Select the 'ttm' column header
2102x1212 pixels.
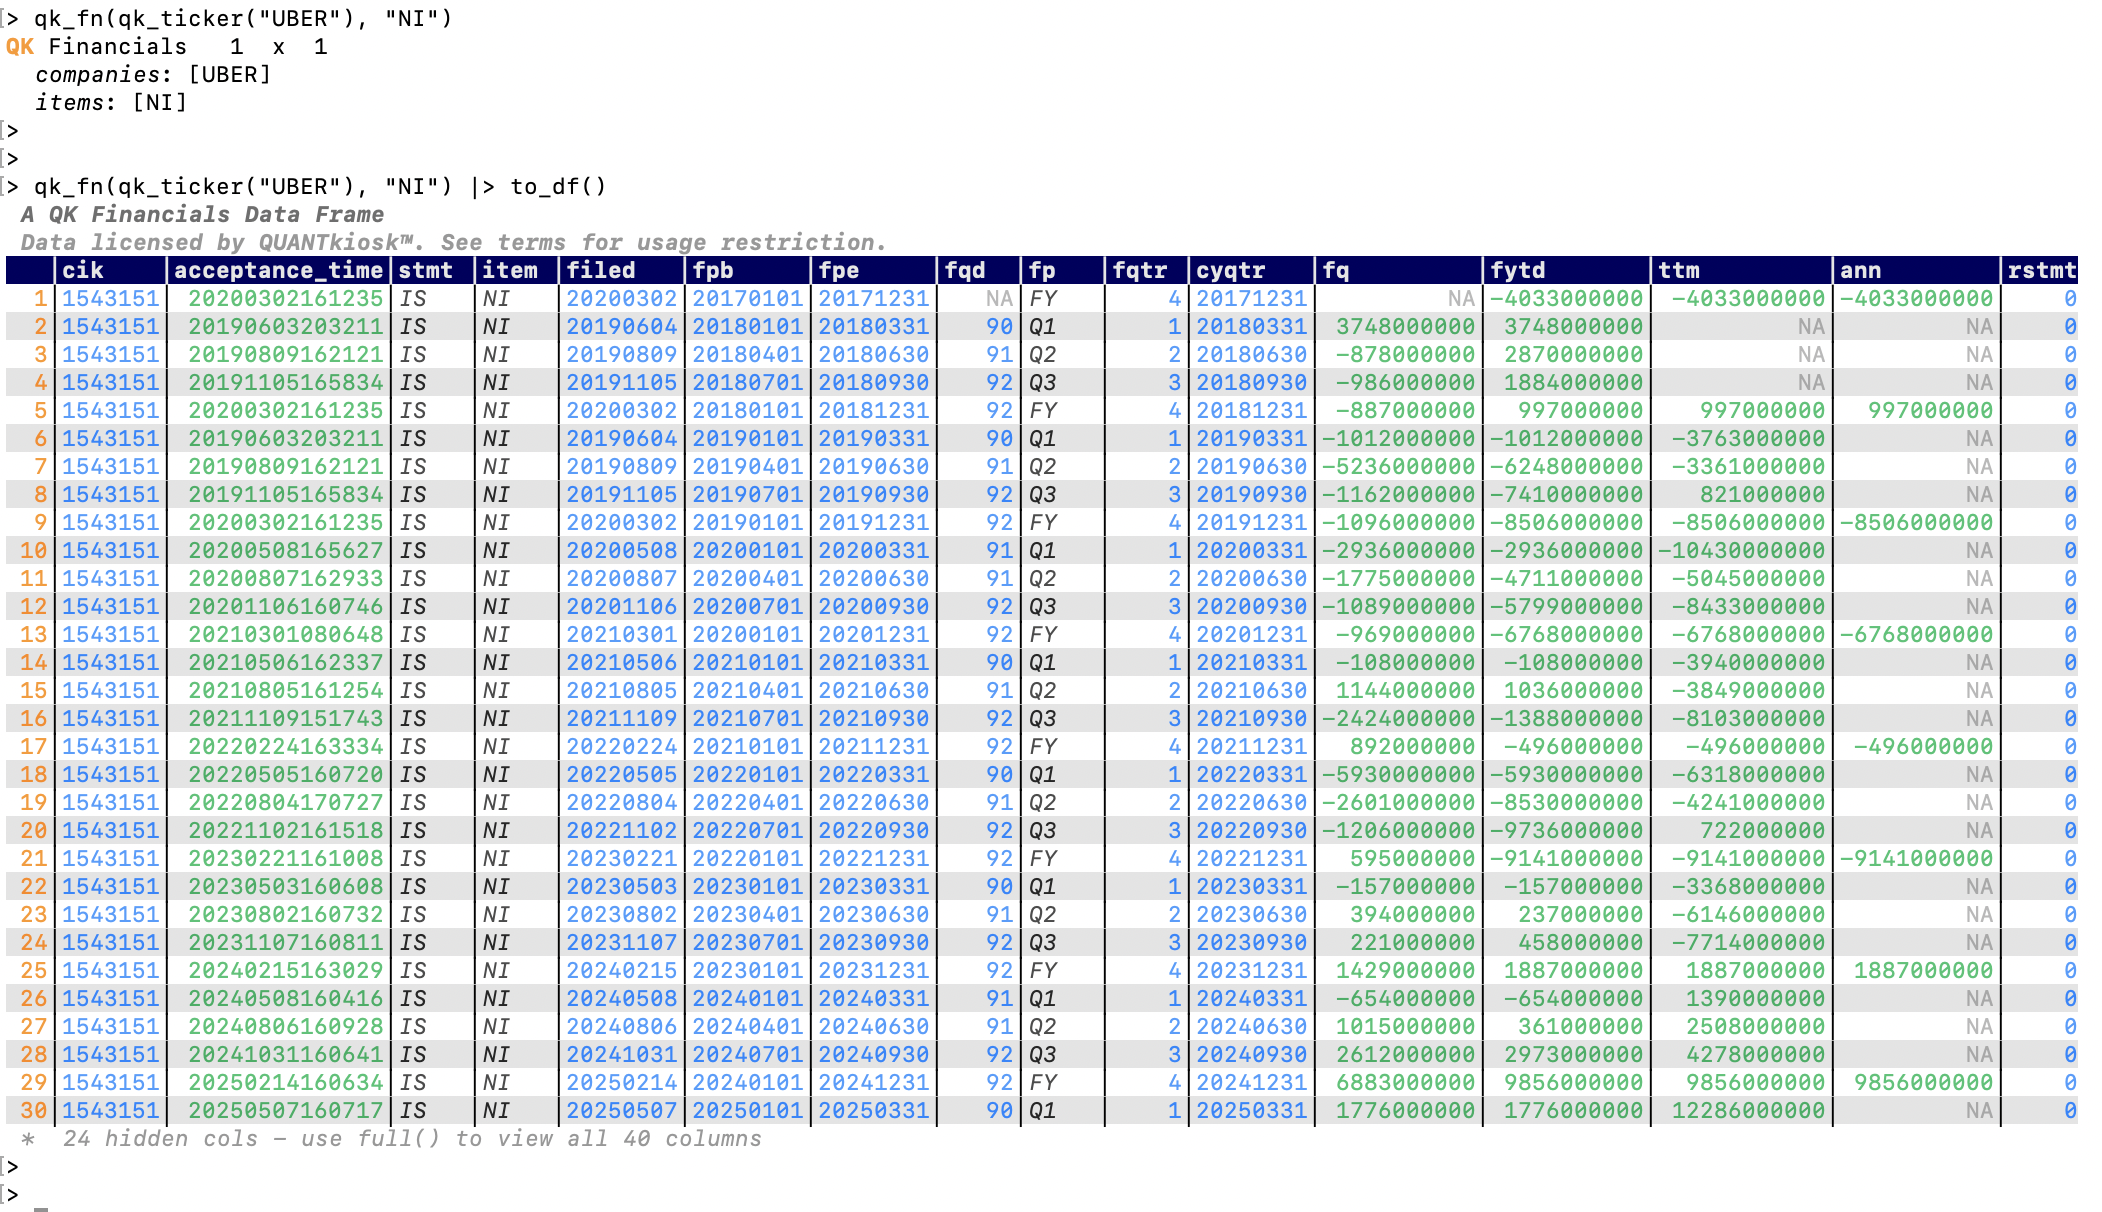click(x=1678, y=270)
